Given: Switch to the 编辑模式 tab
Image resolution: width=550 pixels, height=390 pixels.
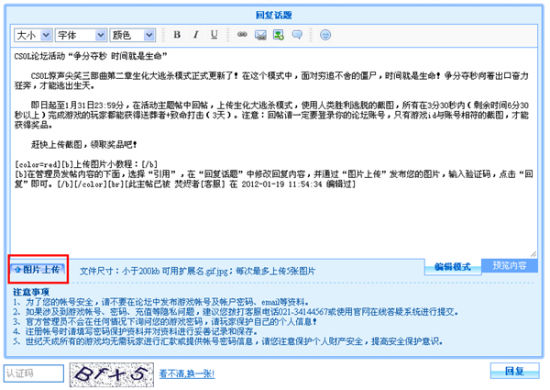Looking at the screenshot, I should 452,267.
